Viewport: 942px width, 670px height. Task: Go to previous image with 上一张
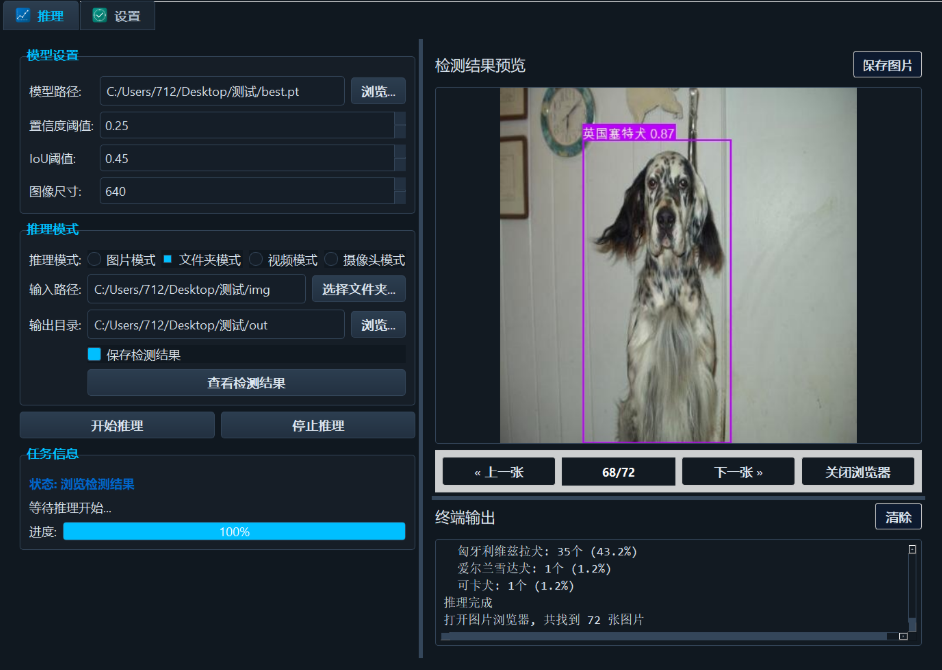[498, 470]
